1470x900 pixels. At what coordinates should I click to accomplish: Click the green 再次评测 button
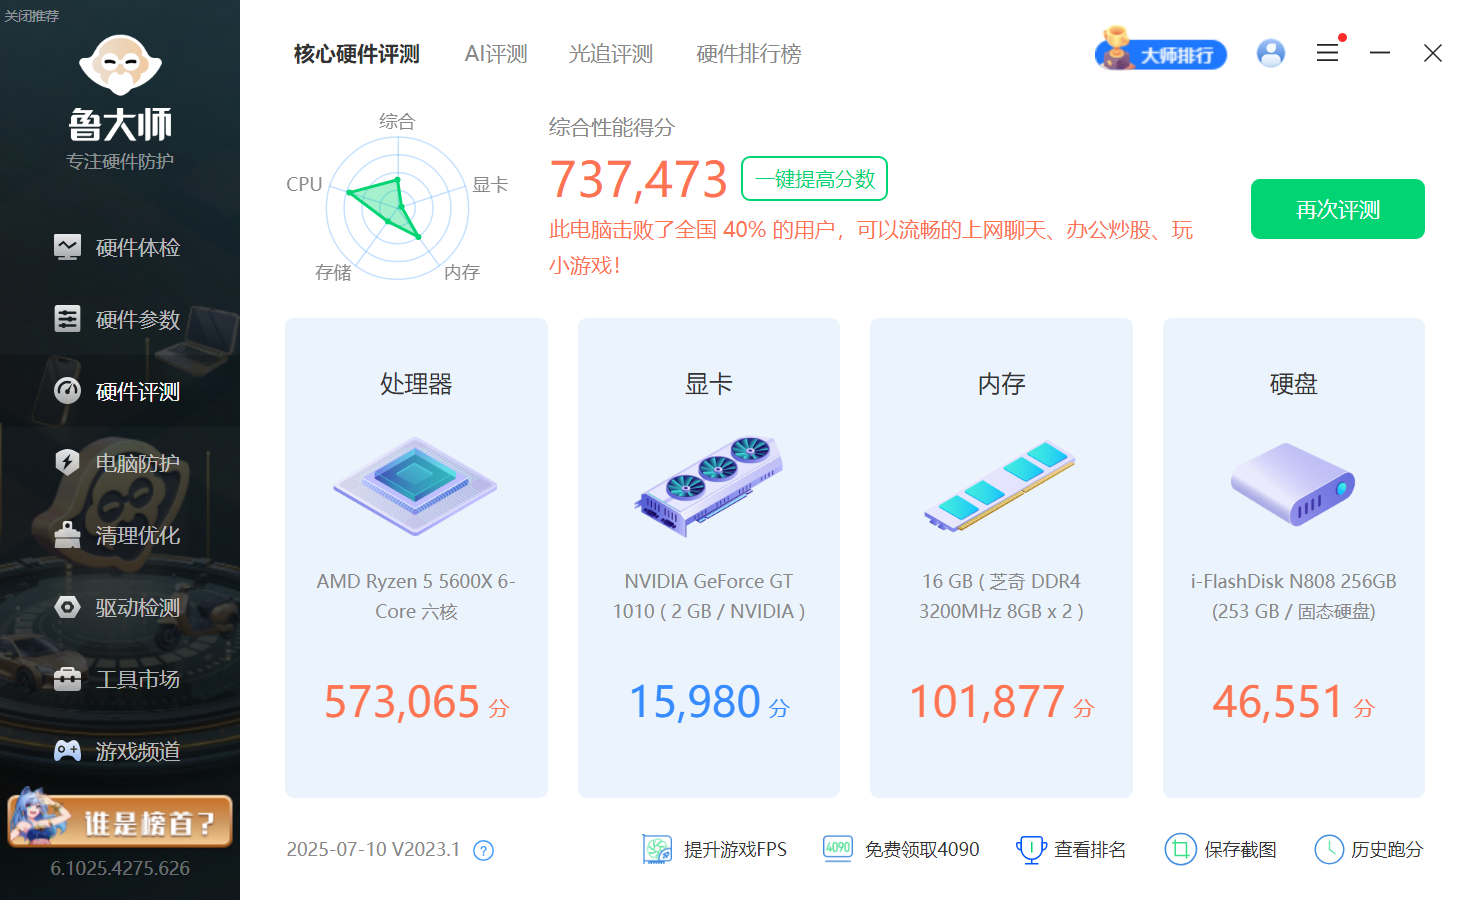tap(1338, 209)
